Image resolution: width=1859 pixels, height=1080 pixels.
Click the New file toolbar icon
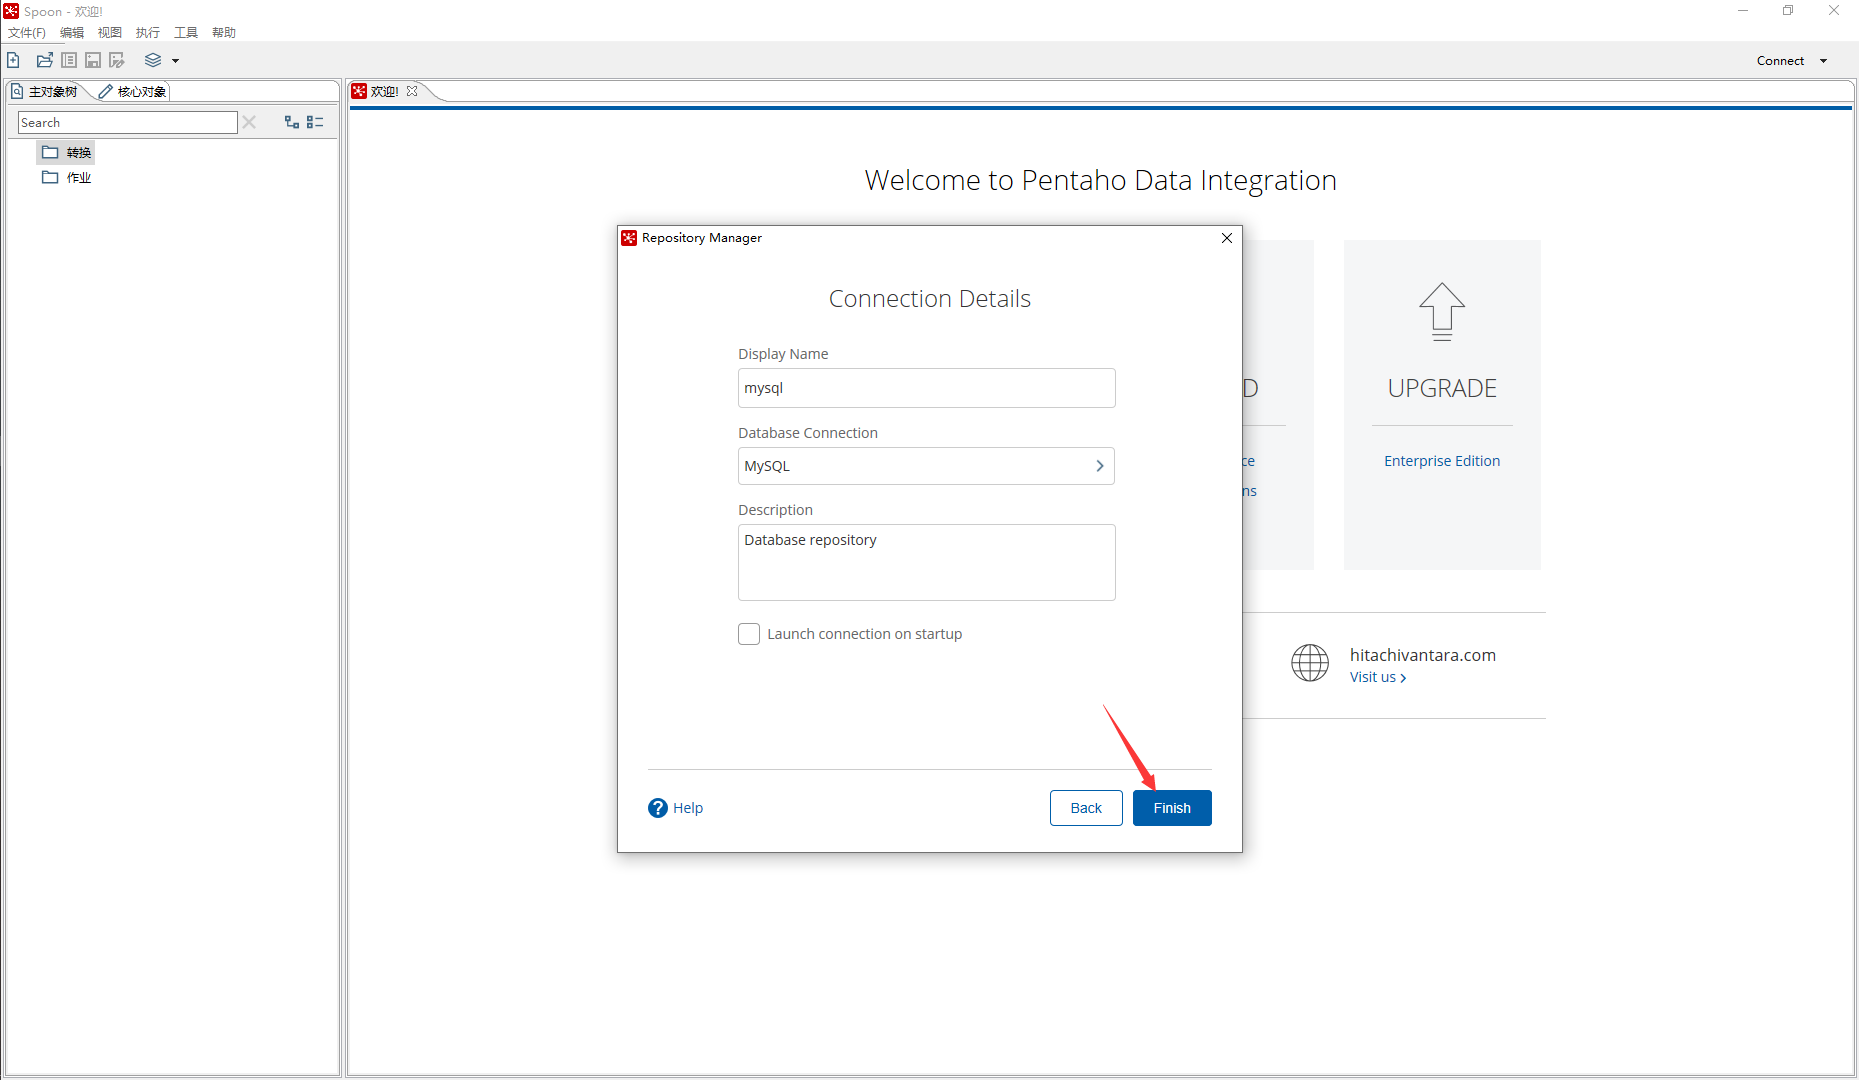[14, 60]
